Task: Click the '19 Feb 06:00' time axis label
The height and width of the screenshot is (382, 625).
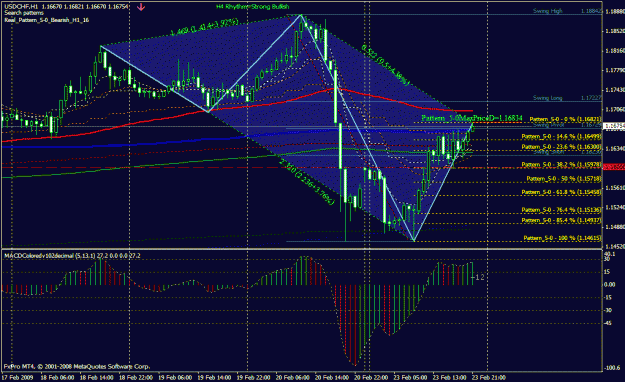Action: coord(175,377)
